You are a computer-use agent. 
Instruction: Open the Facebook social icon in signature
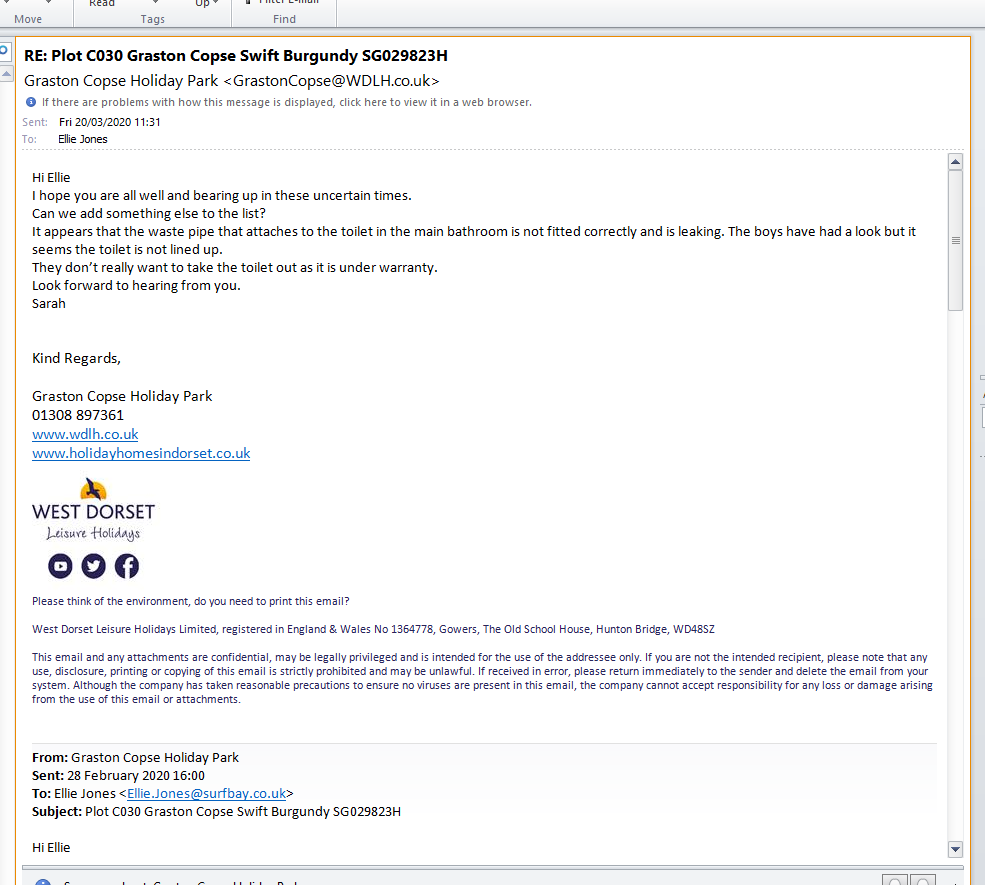pos(127,566)
